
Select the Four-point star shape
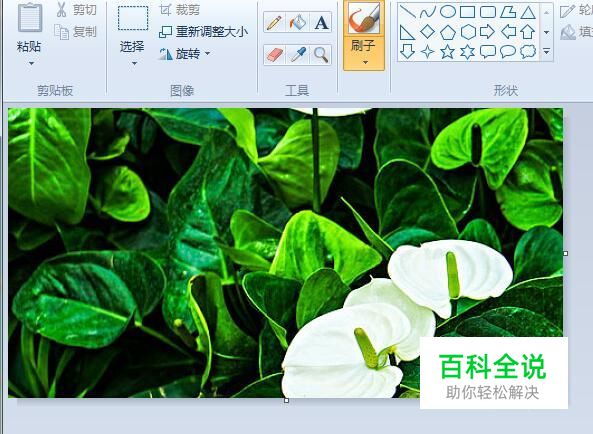427,51
